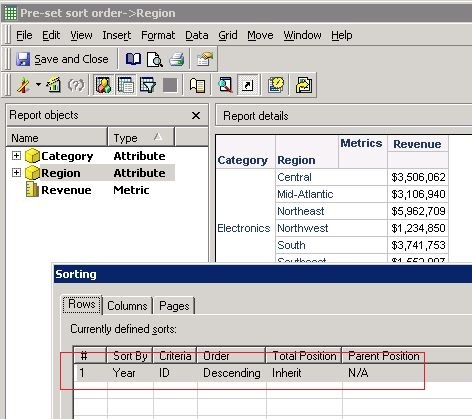Sort objects by Type column header
The image size is (472, 419).
[141, 138]
